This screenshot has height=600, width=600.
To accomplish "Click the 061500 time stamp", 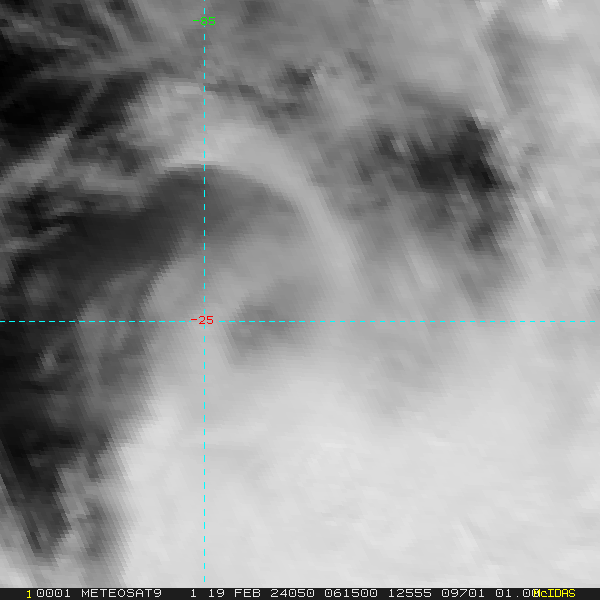I will 351,593.
